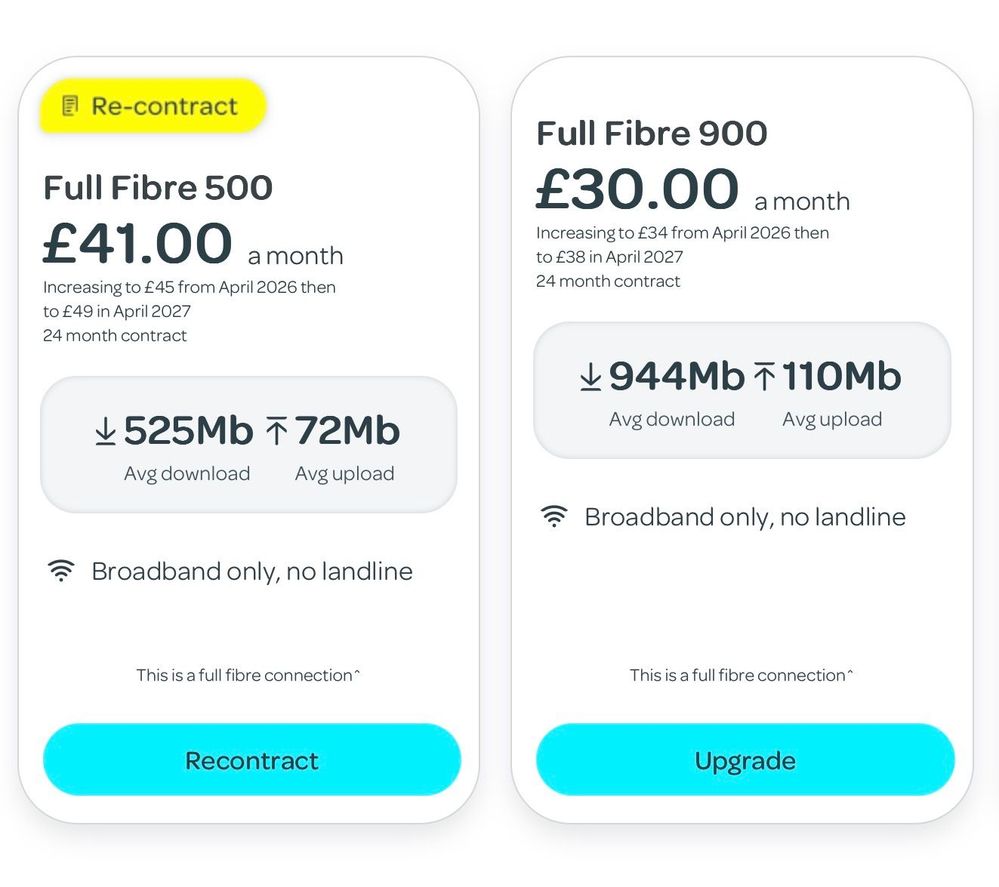Click the £30.00 monthly price

click(x=637, y=190)
